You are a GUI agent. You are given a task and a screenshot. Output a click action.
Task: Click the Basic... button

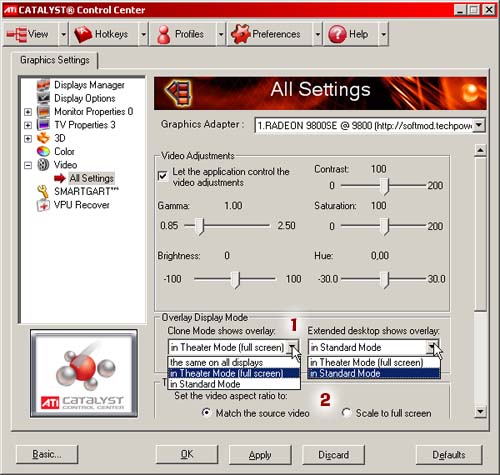point(47,454)
